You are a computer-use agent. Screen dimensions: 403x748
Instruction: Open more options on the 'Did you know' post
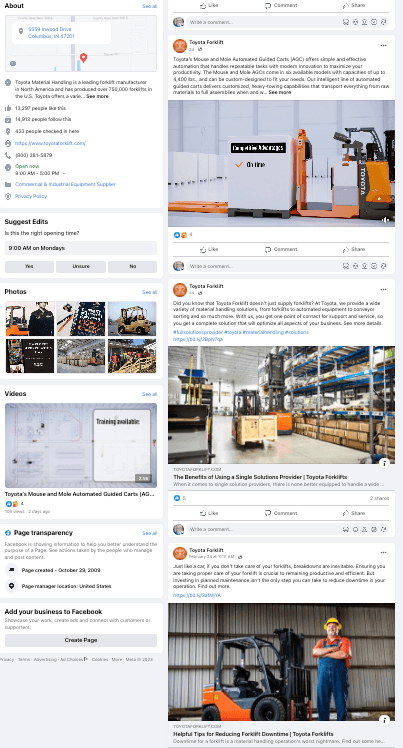[x=383, y=290]
